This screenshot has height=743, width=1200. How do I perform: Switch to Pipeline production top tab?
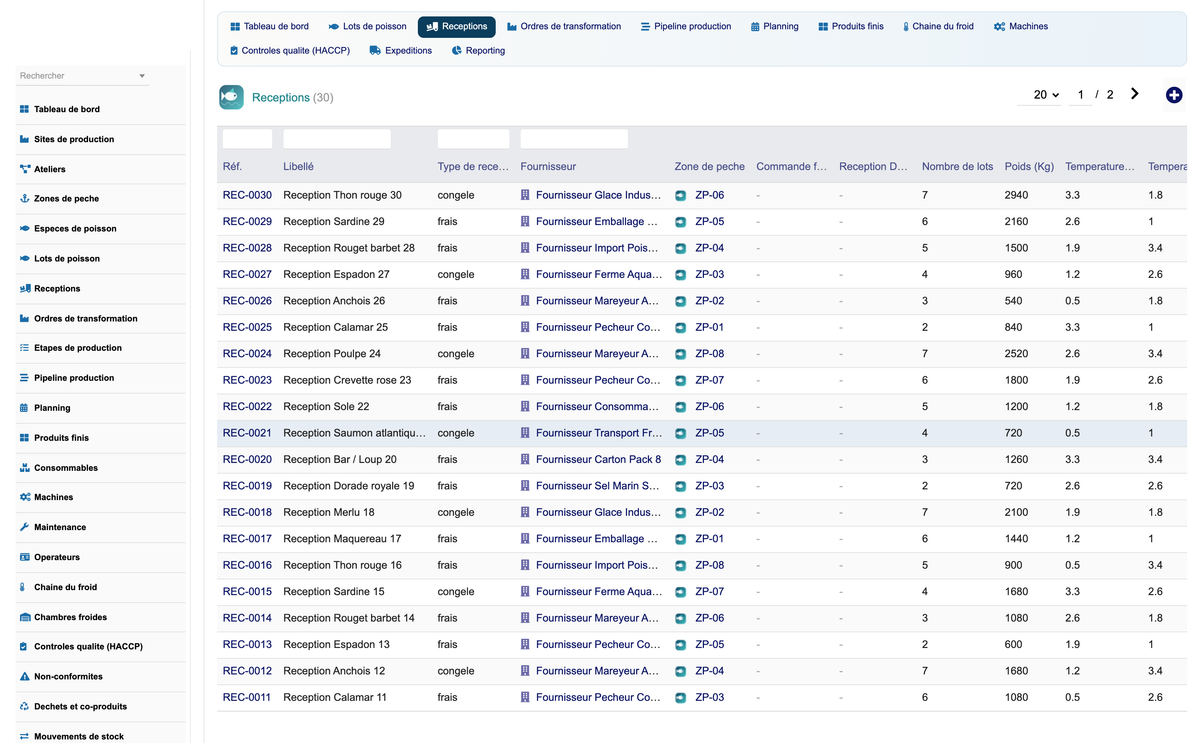click(x=686, y=27)
